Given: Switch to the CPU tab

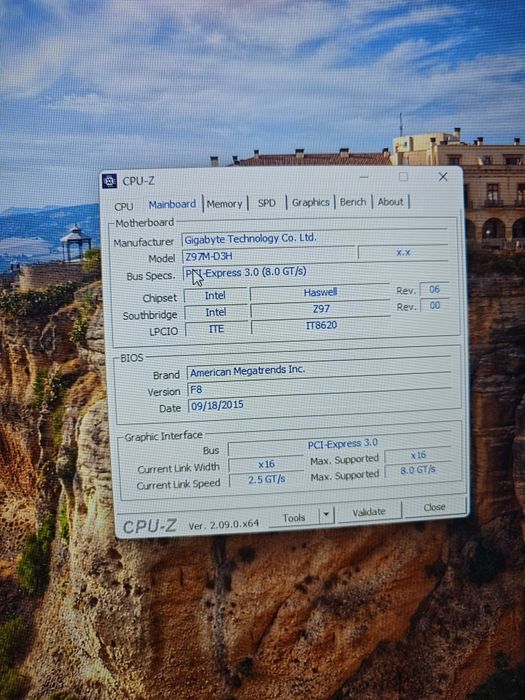Looking at the screenshot, I should tap(124, 207).
